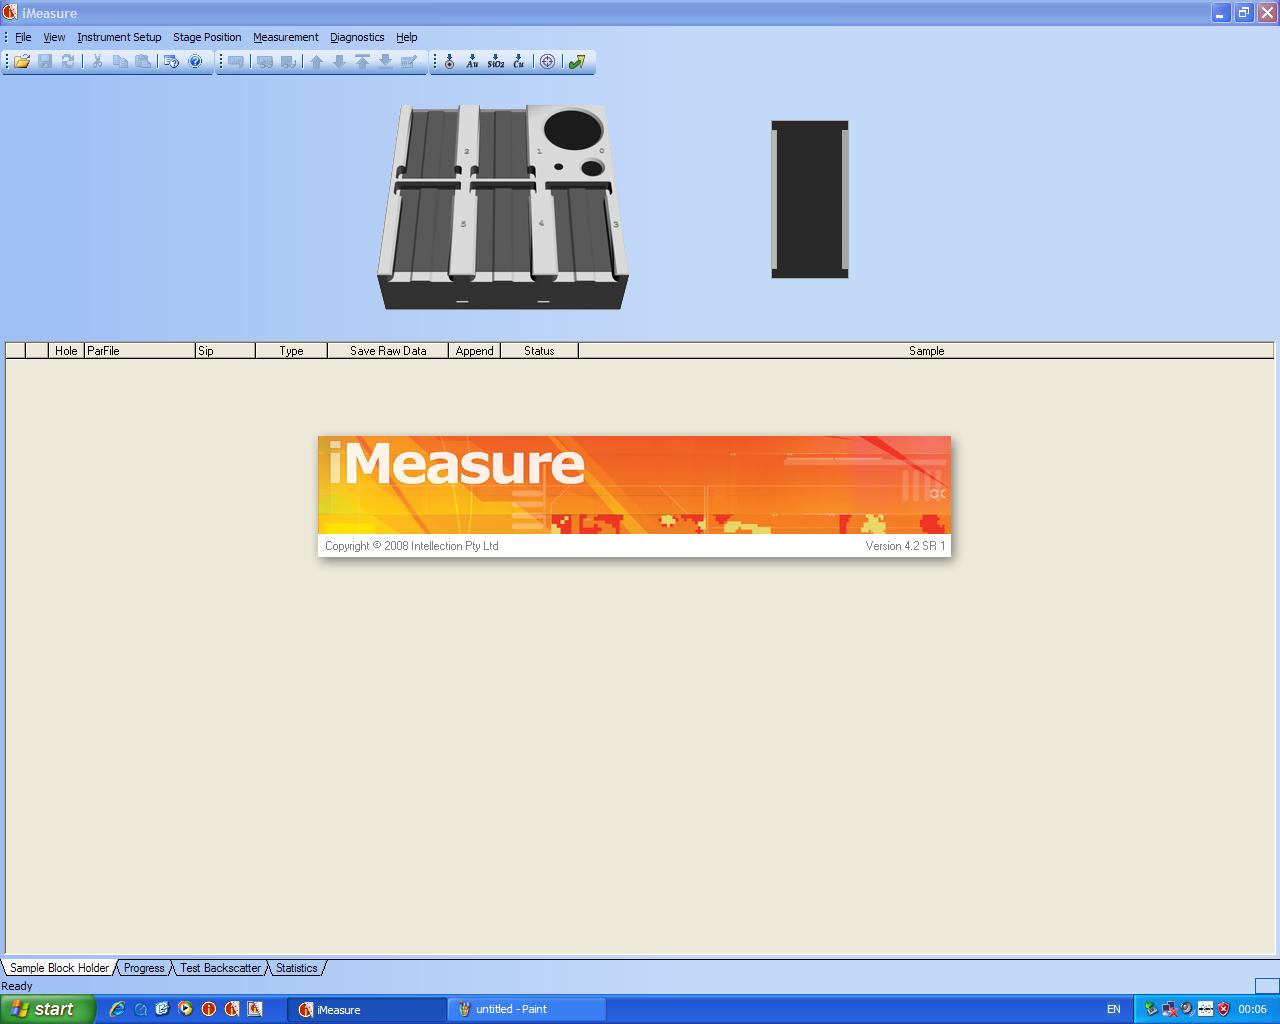This screenshot has height=1024, width=1280.
Task: Click the crosshair target toolbar icon
Action: [547, 62]
